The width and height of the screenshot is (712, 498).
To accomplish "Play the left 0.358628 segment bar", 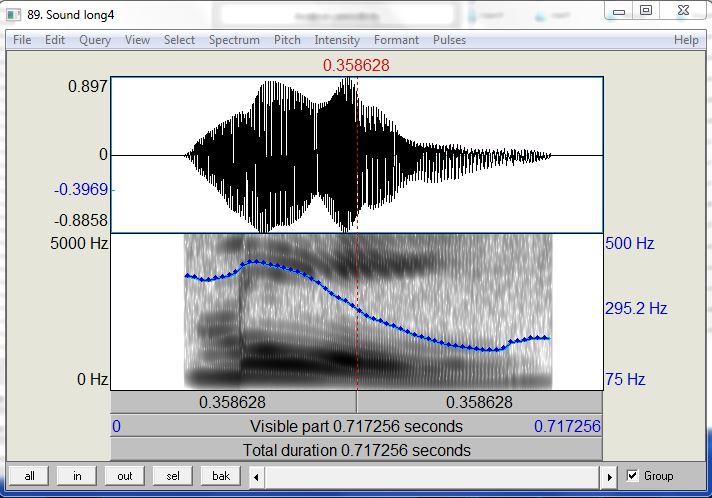I will [x=233, y=402].
